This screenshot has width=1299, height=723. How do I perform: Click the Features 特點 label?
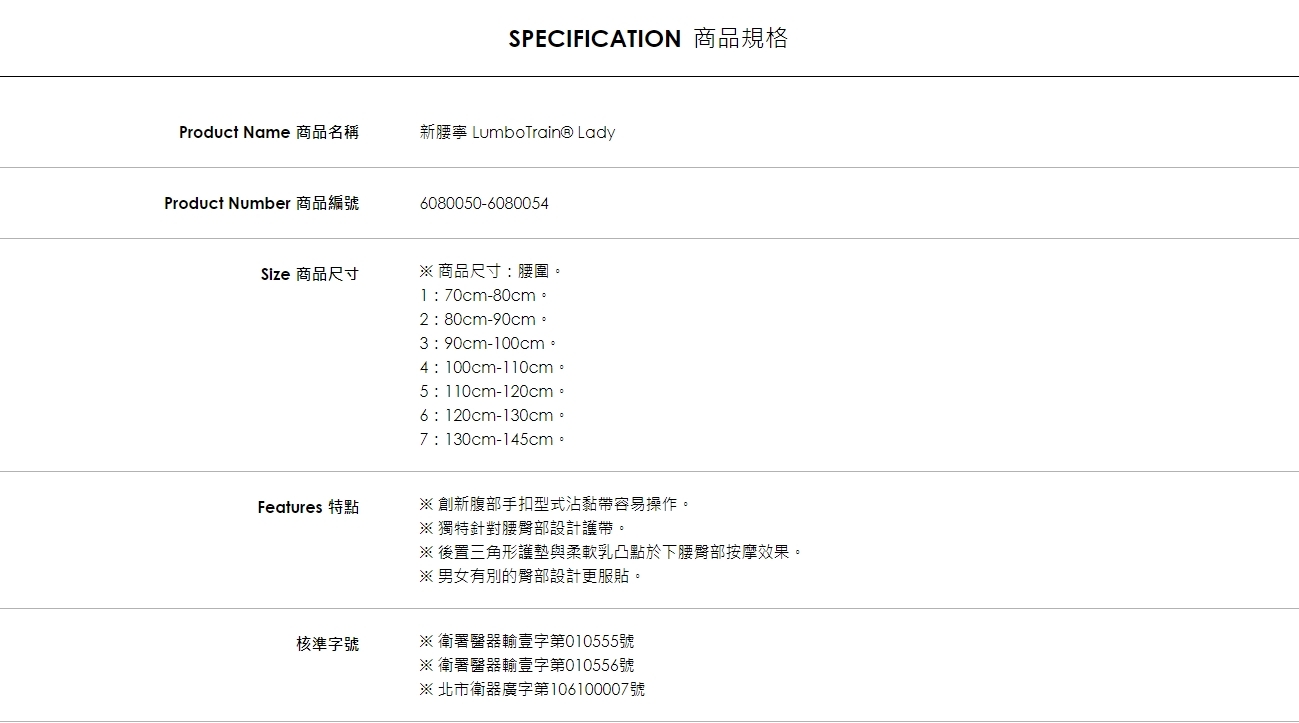308,507
